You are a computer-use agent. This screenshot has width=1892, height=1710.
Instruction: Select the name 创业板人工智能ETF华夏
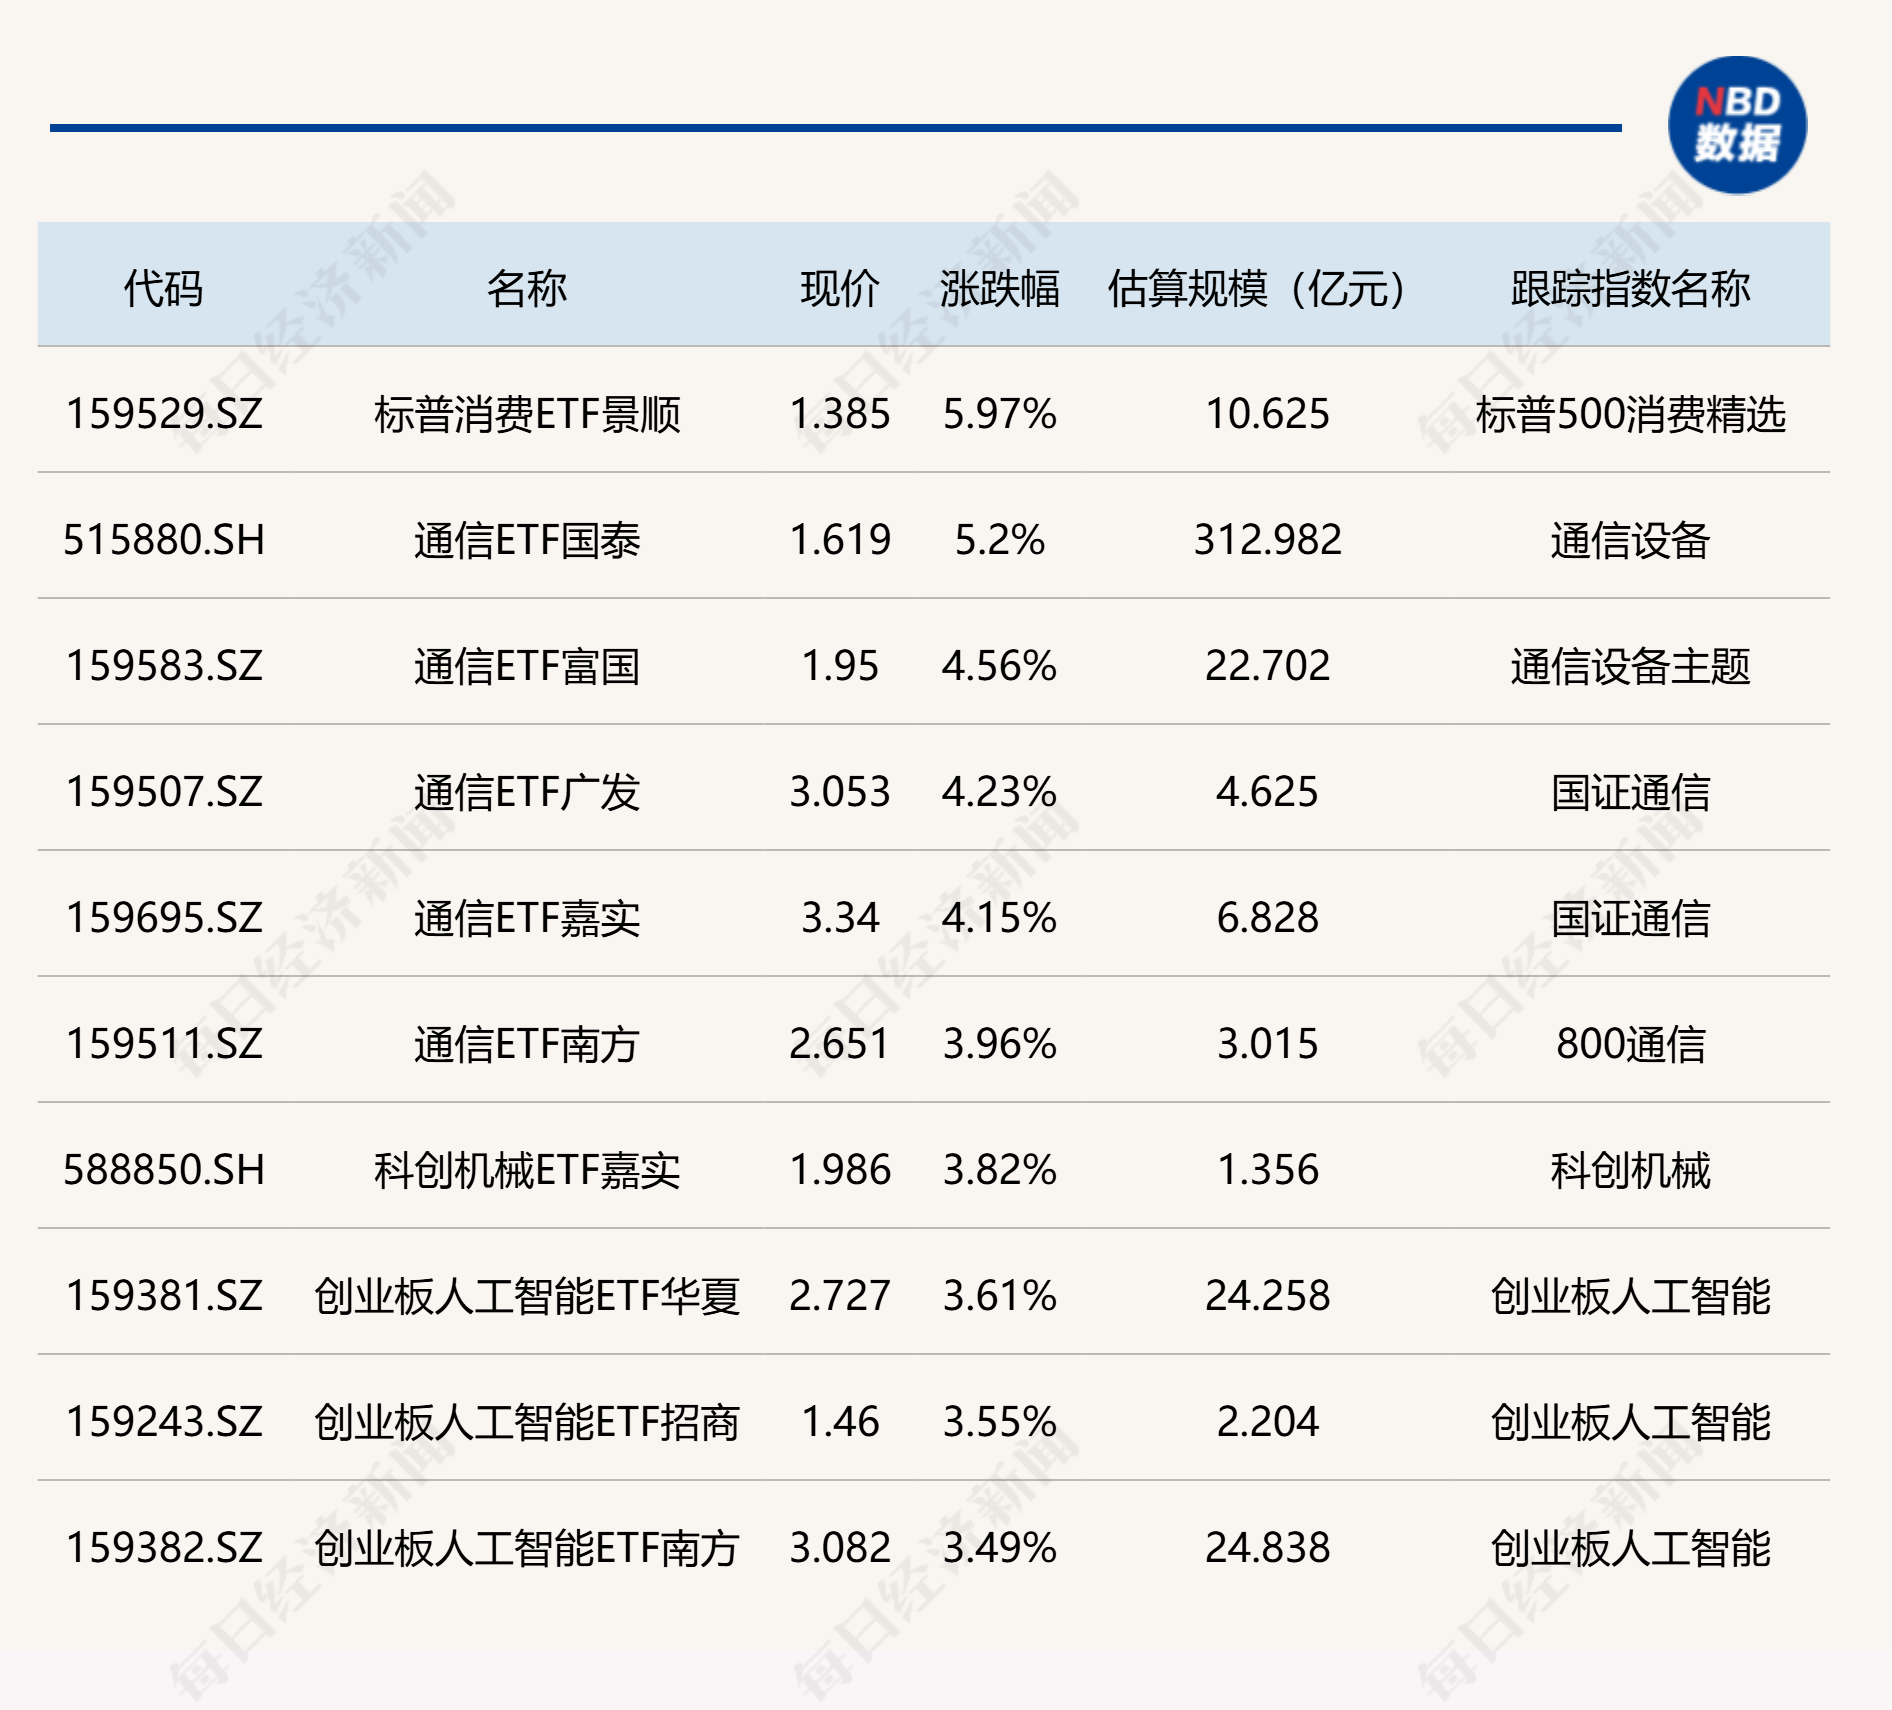(527, 1296)
